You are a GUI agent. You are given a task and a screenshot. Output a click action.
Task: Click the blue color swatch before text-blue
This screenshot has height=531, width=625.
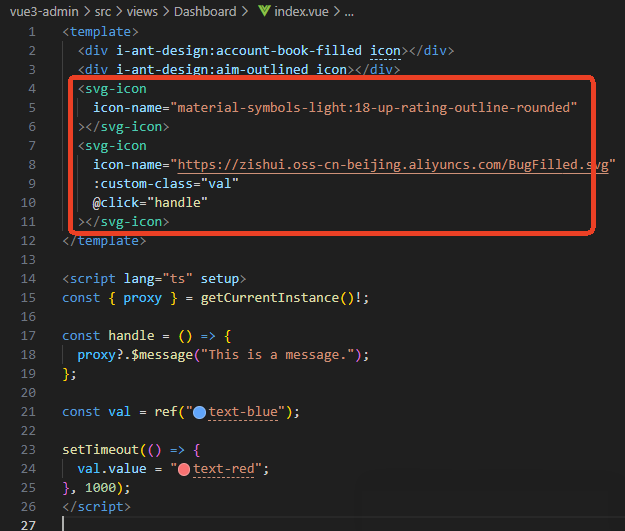[199, 412]
